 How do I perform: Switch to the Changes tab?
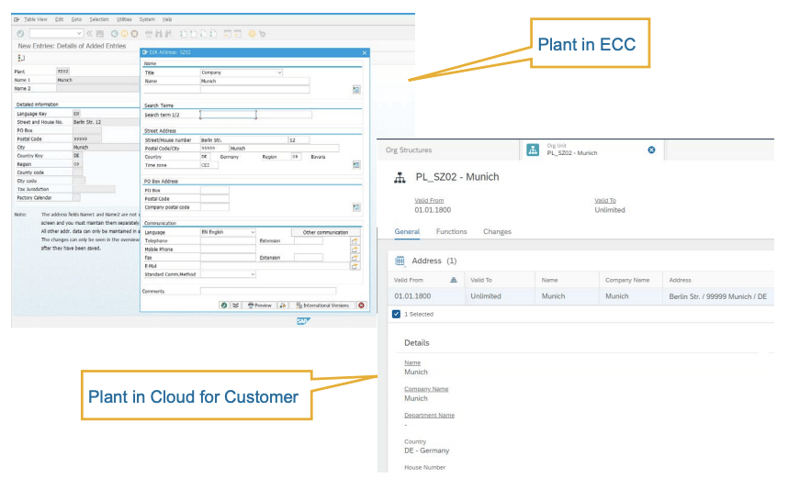point(497,231)
